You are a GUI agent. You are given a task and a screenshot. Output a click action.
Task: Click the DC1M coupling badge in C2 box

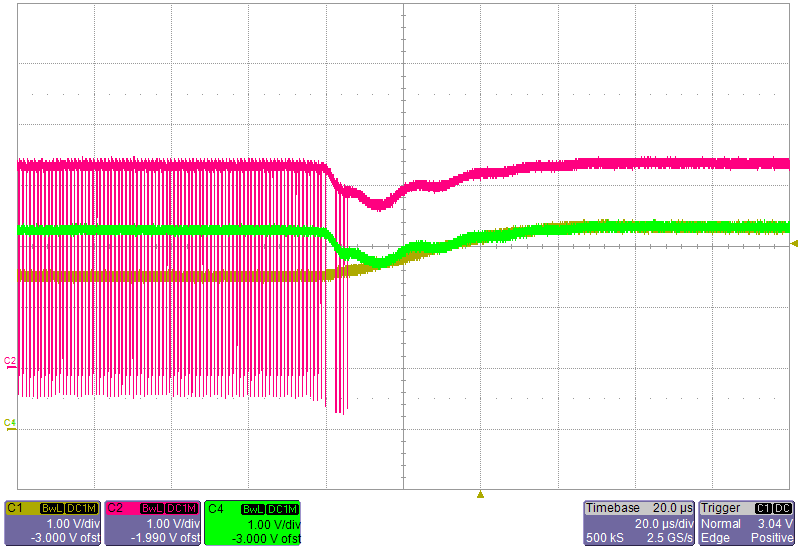(182, 508)
